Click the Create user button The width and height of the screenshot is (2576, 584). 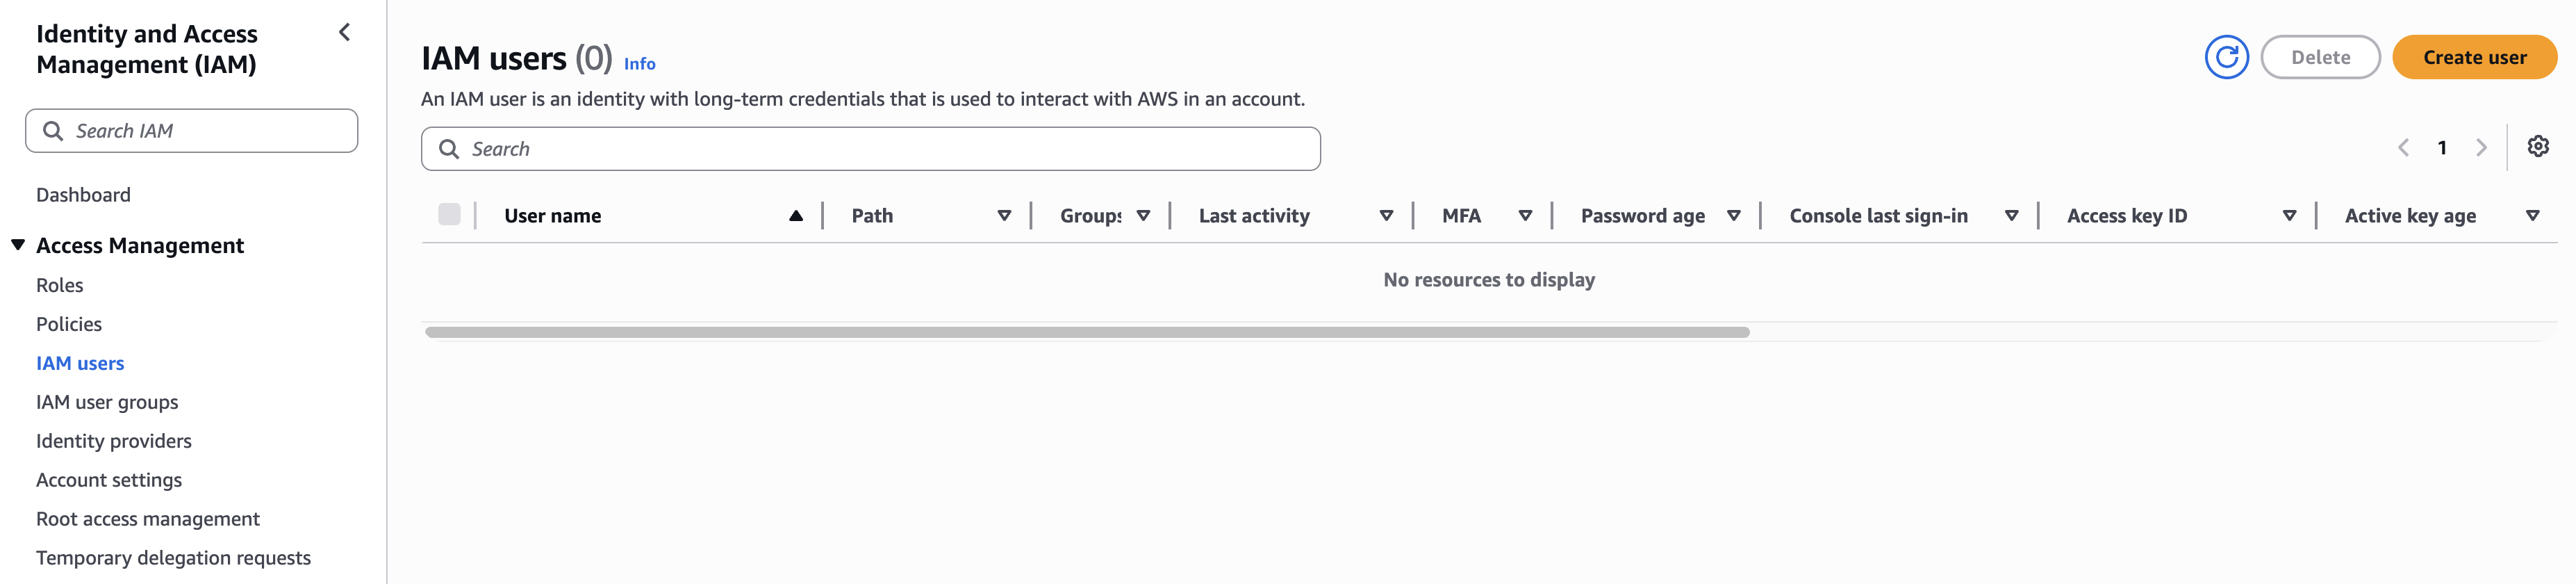point(2474,57)
